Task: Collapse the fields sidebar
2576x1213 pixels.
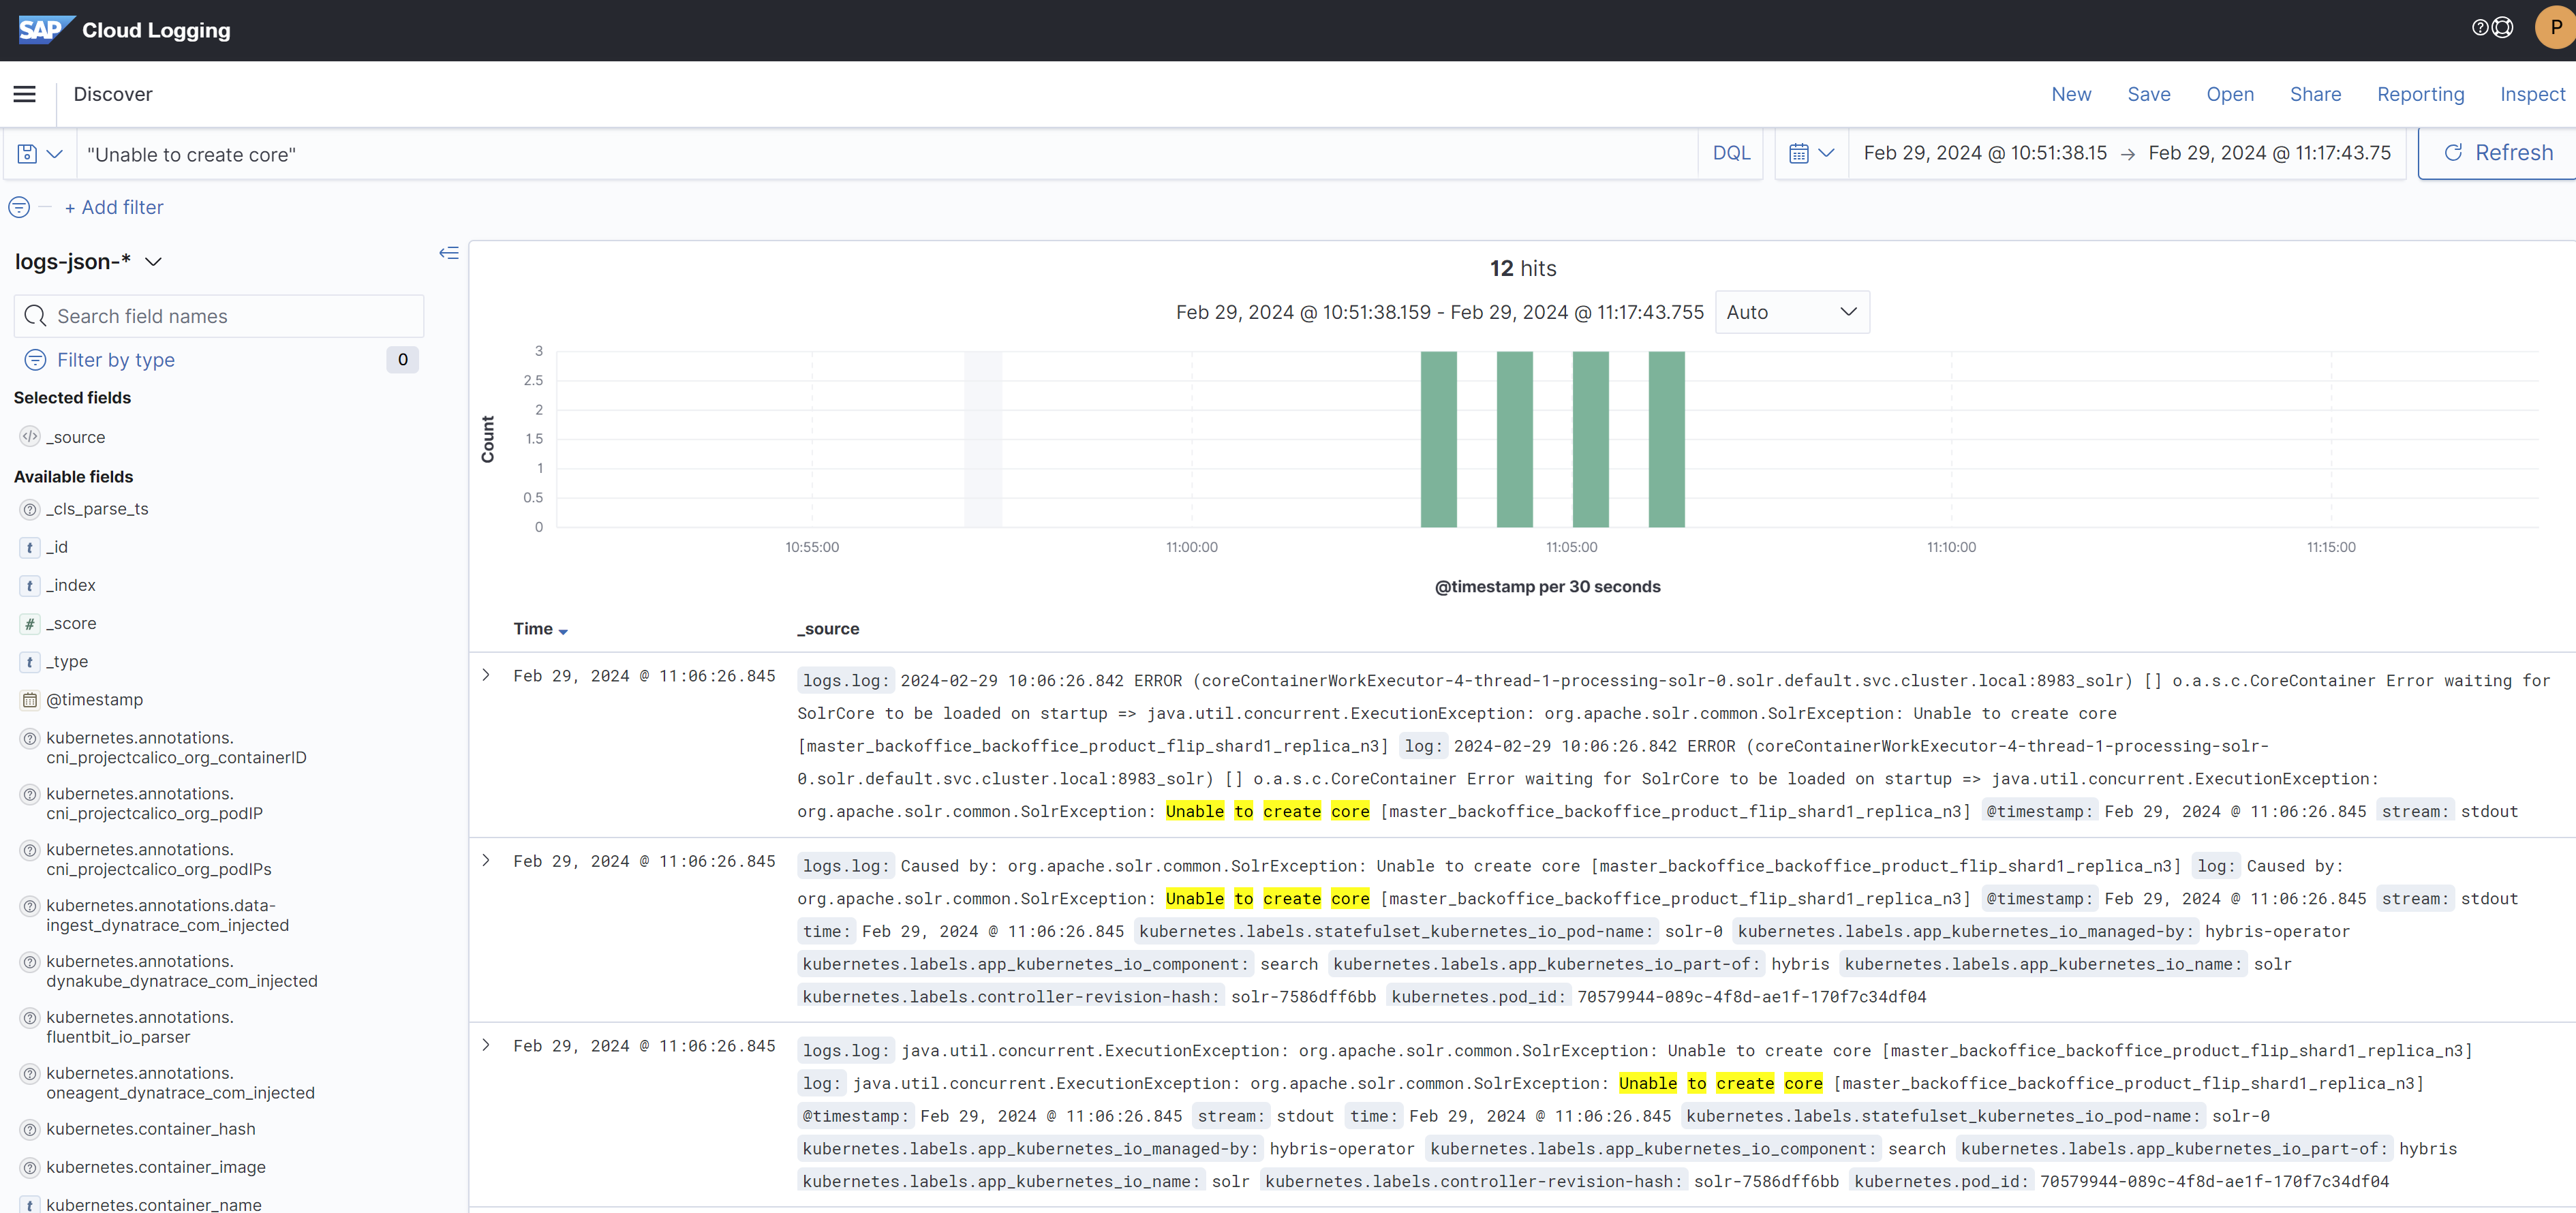Action: (449, 253)
